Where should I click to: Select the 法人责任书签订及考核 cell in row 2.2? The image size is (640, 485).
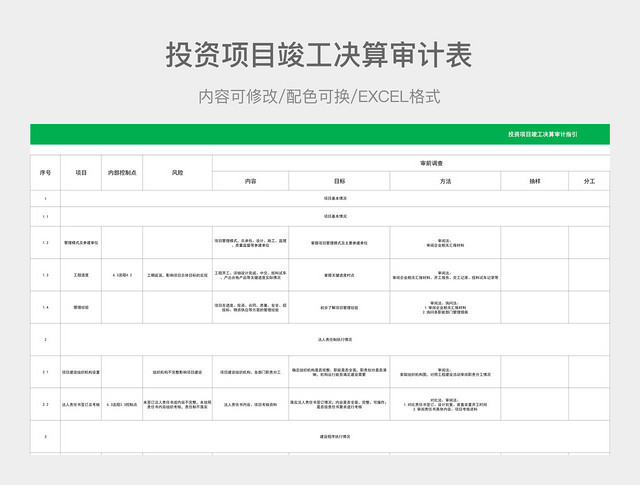click(81, 404)
